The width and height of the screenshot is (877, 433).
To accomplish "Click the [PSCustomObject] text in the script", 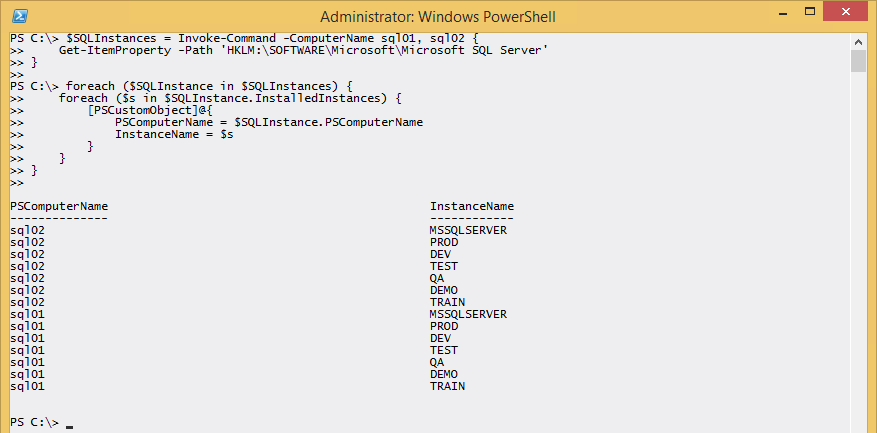I will pyautogui.click(x=131, y=110).
